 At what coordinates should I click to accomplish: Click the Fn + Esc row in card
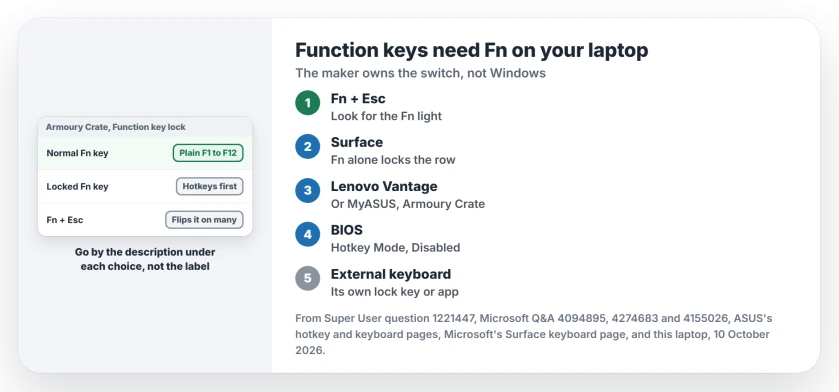pos(145,220)
